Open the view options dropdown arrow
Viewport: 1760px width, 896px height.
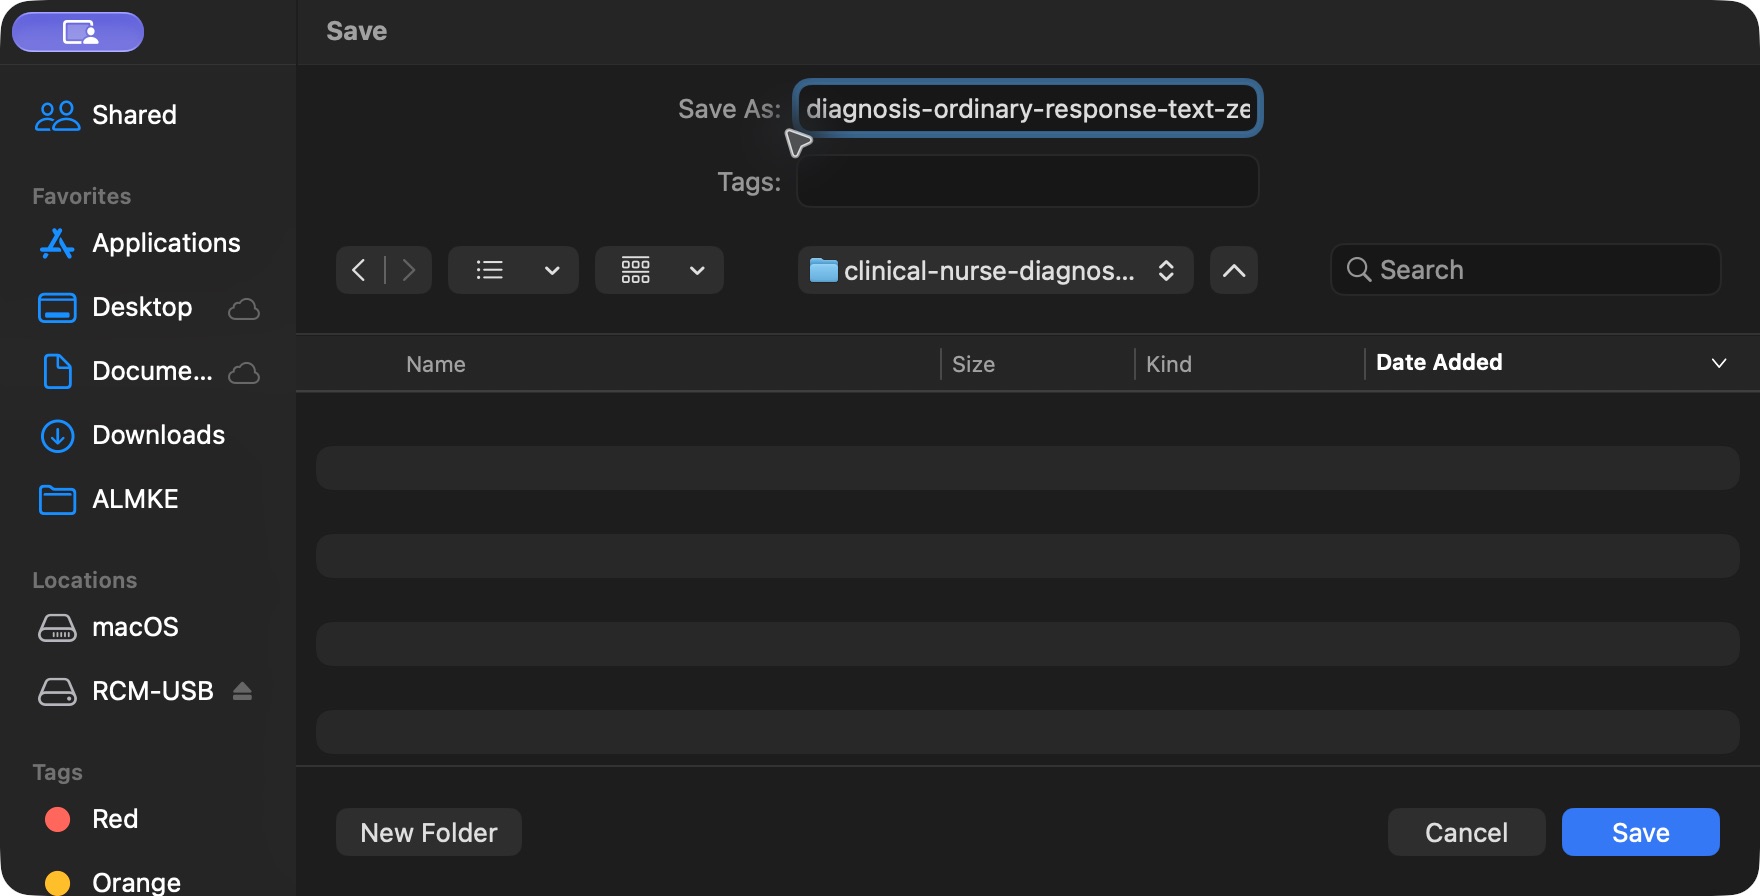pos(552,270)
